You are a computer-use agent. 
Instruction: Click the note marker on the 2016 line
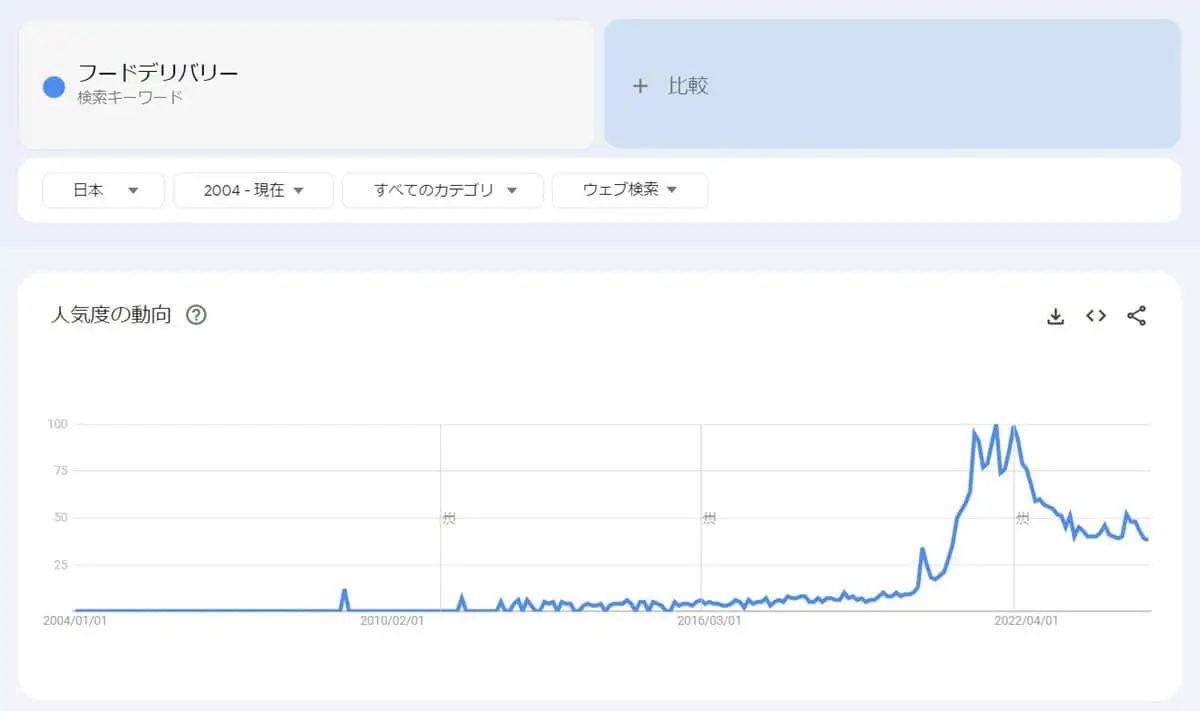coord(709,518)
